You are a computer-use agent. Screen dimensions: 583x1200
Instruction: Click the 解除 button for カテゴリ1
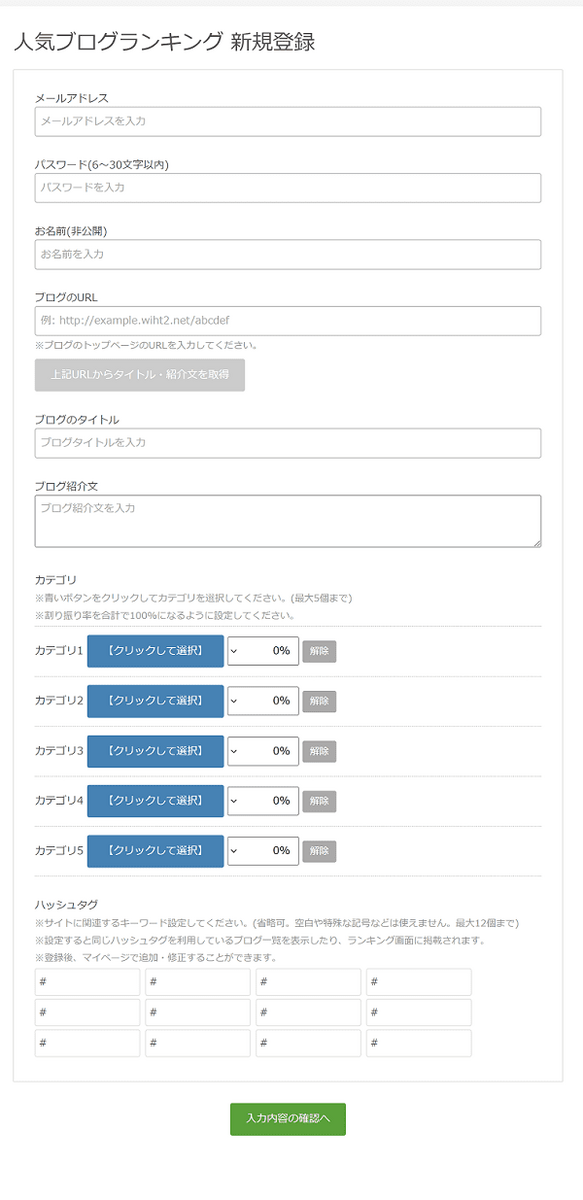click(x=319, y=651)
